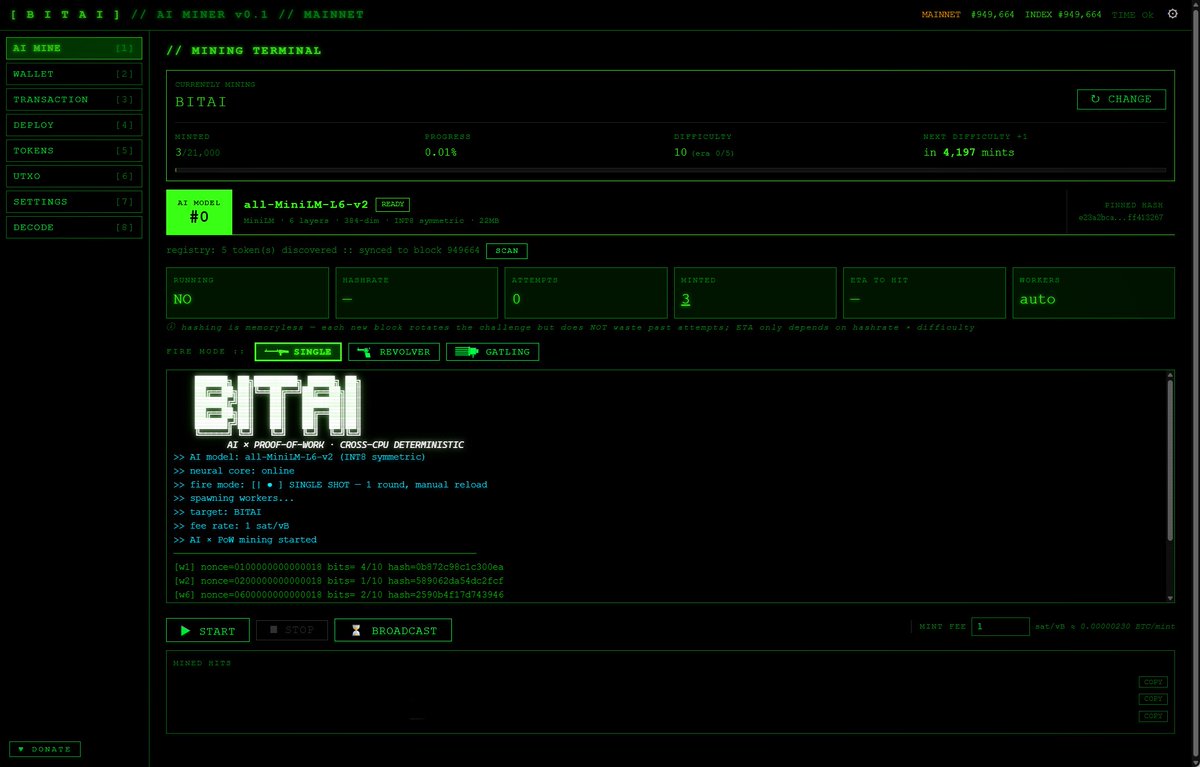Click the minted count link 3
The height and width of the screenshot is (767, 1200).
click(x=685, y=299)
